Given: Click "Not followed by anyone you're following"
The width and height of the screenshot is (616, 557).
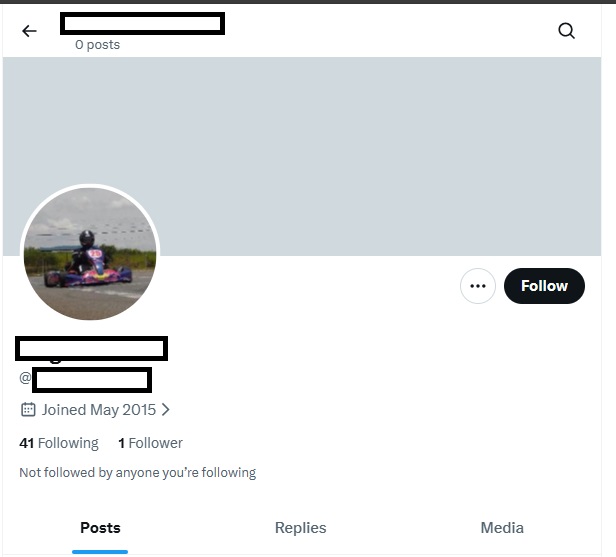Looking at the screenshot, I should click(138, 473).
